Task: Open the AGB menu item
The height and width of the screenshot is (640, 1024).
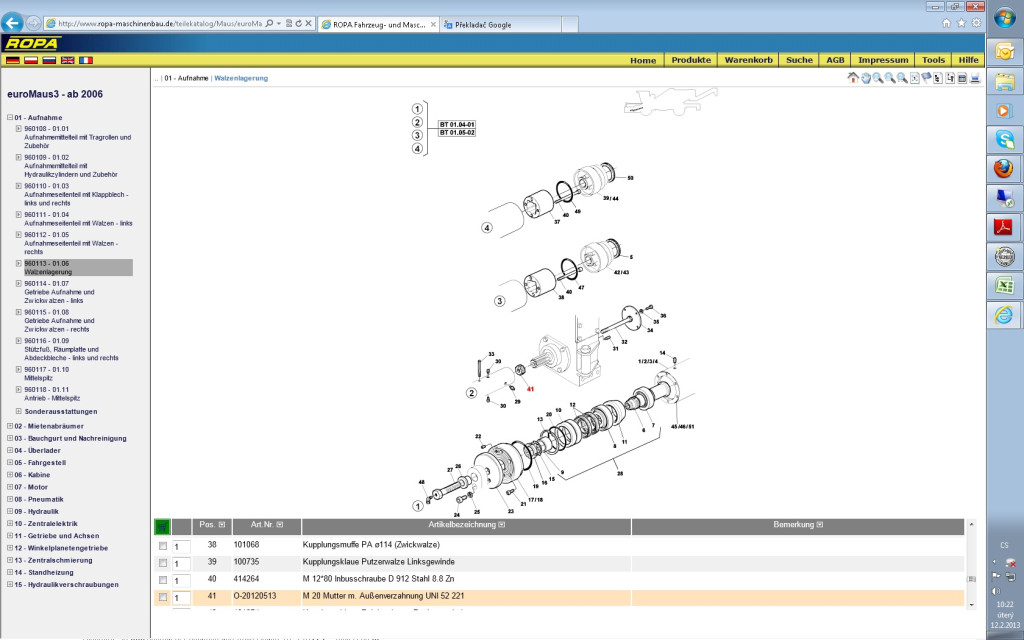Action: pyautogui.click(x=835, y=60)
